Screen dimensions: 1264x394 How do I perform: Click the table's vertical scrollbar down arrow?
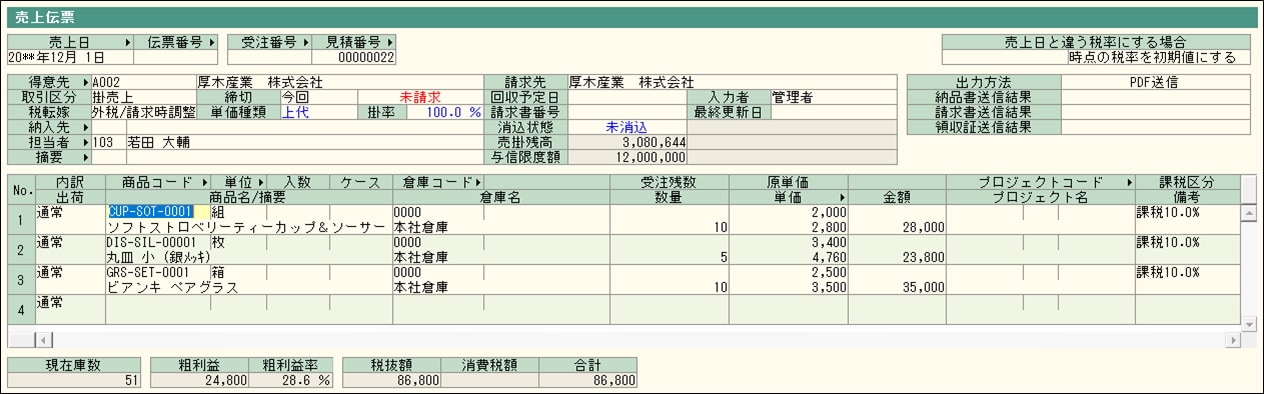pos(1248,325)
